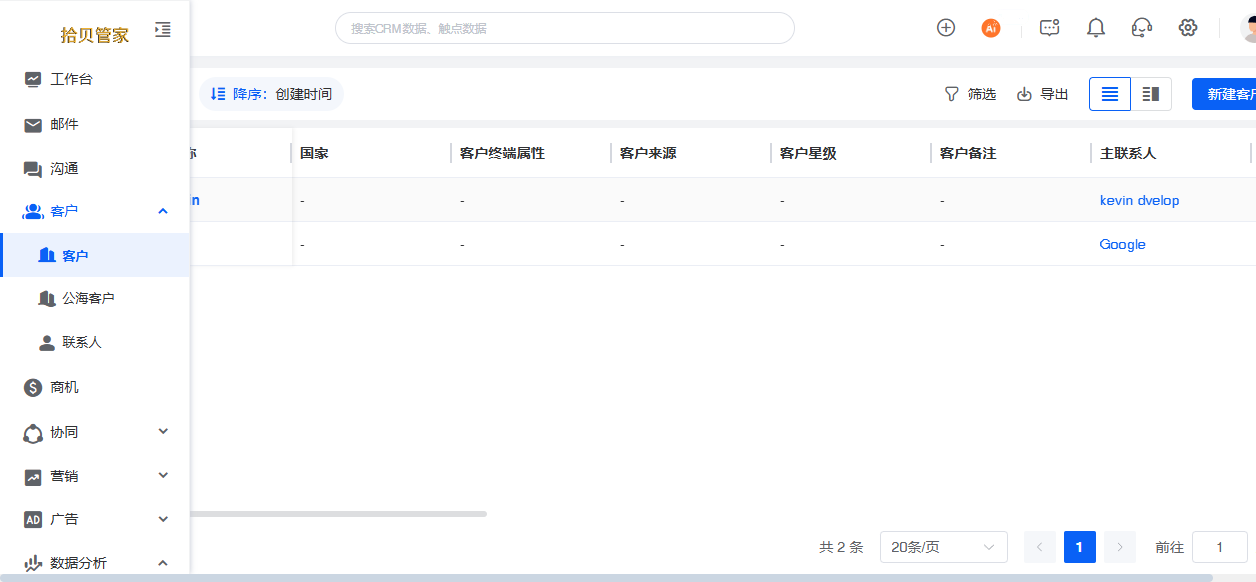Click the customer service headset icon
Image resolution: width=1256 pixels, height=582 pixels.
click(1142, 28)
